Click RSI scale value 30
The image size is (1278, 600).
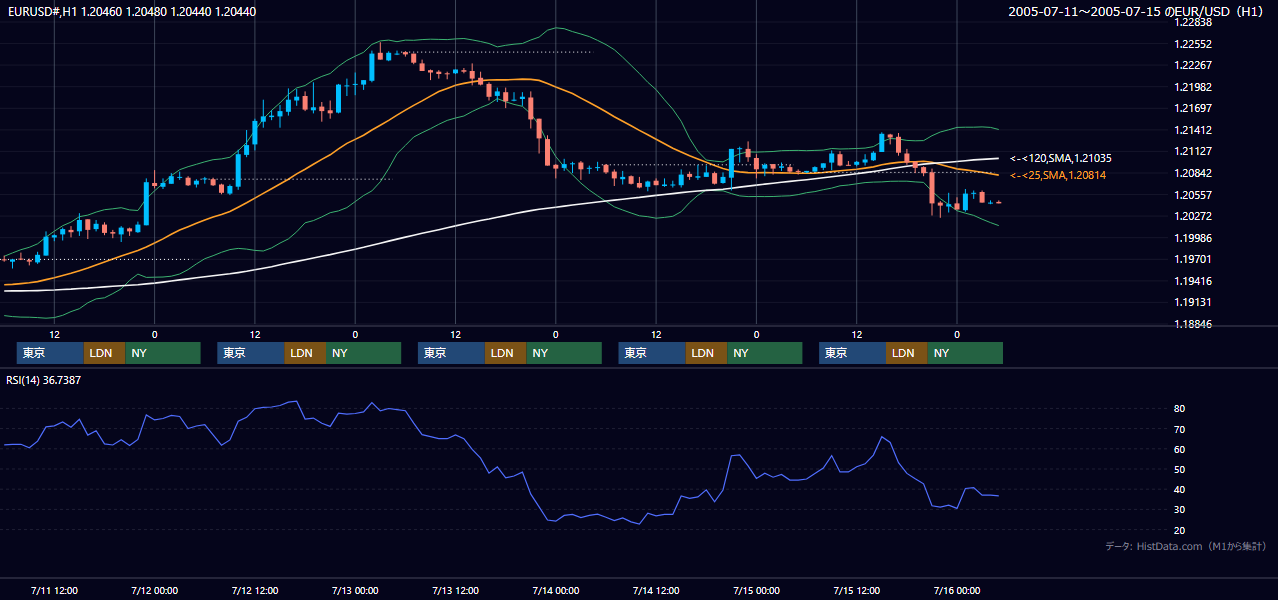click(x=1180, y=509)
